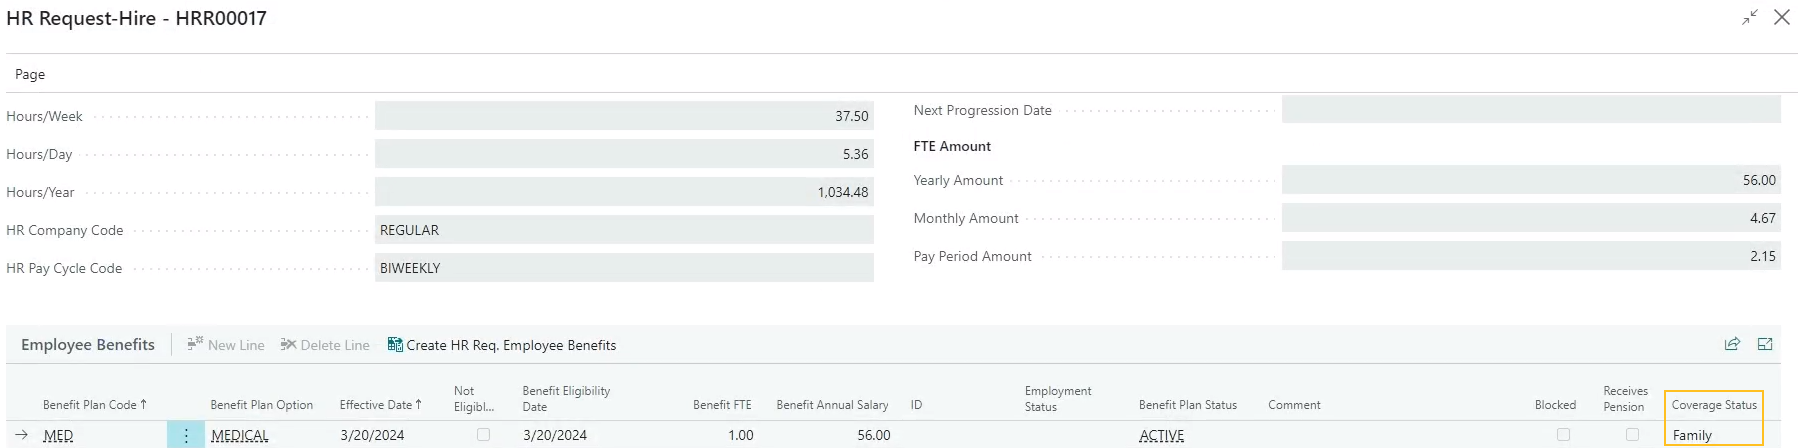Open the Page menu
The image size is (1798, 448).
click(x=30, y=74)
